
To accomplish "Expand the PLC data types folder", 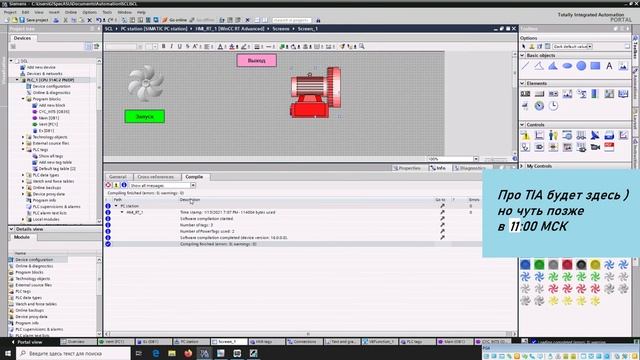I will coord(23,175).
